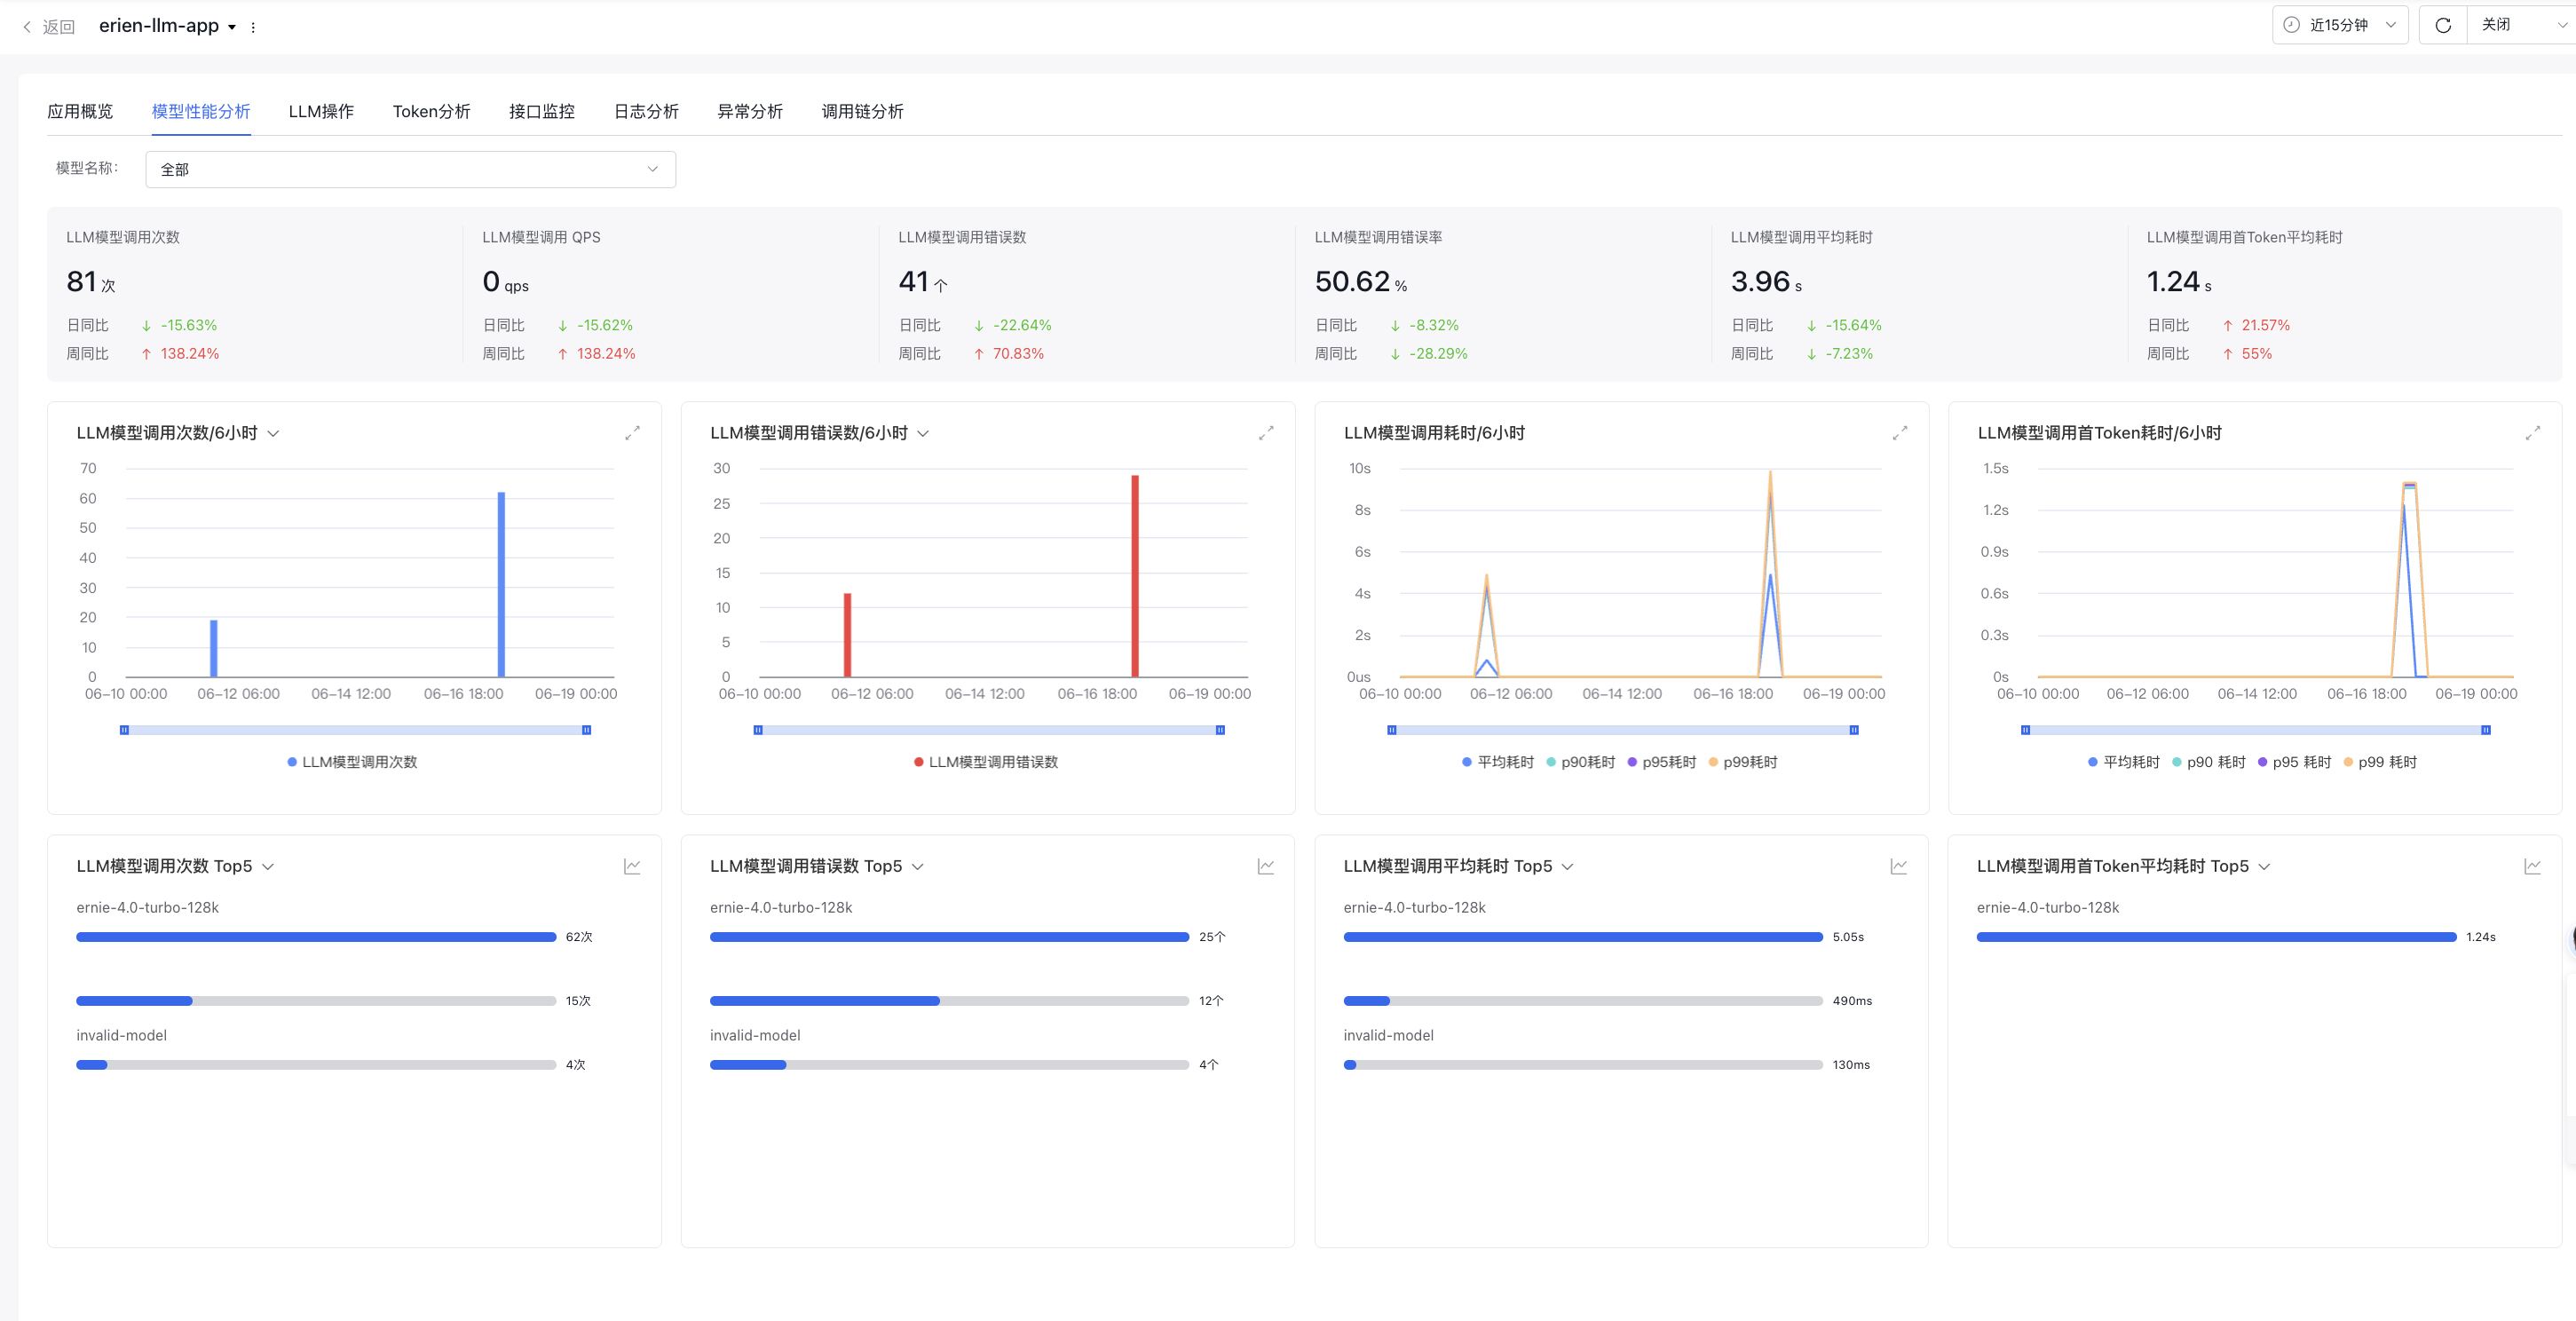Switch to the 应用概览 tab

tap(80, 111)
